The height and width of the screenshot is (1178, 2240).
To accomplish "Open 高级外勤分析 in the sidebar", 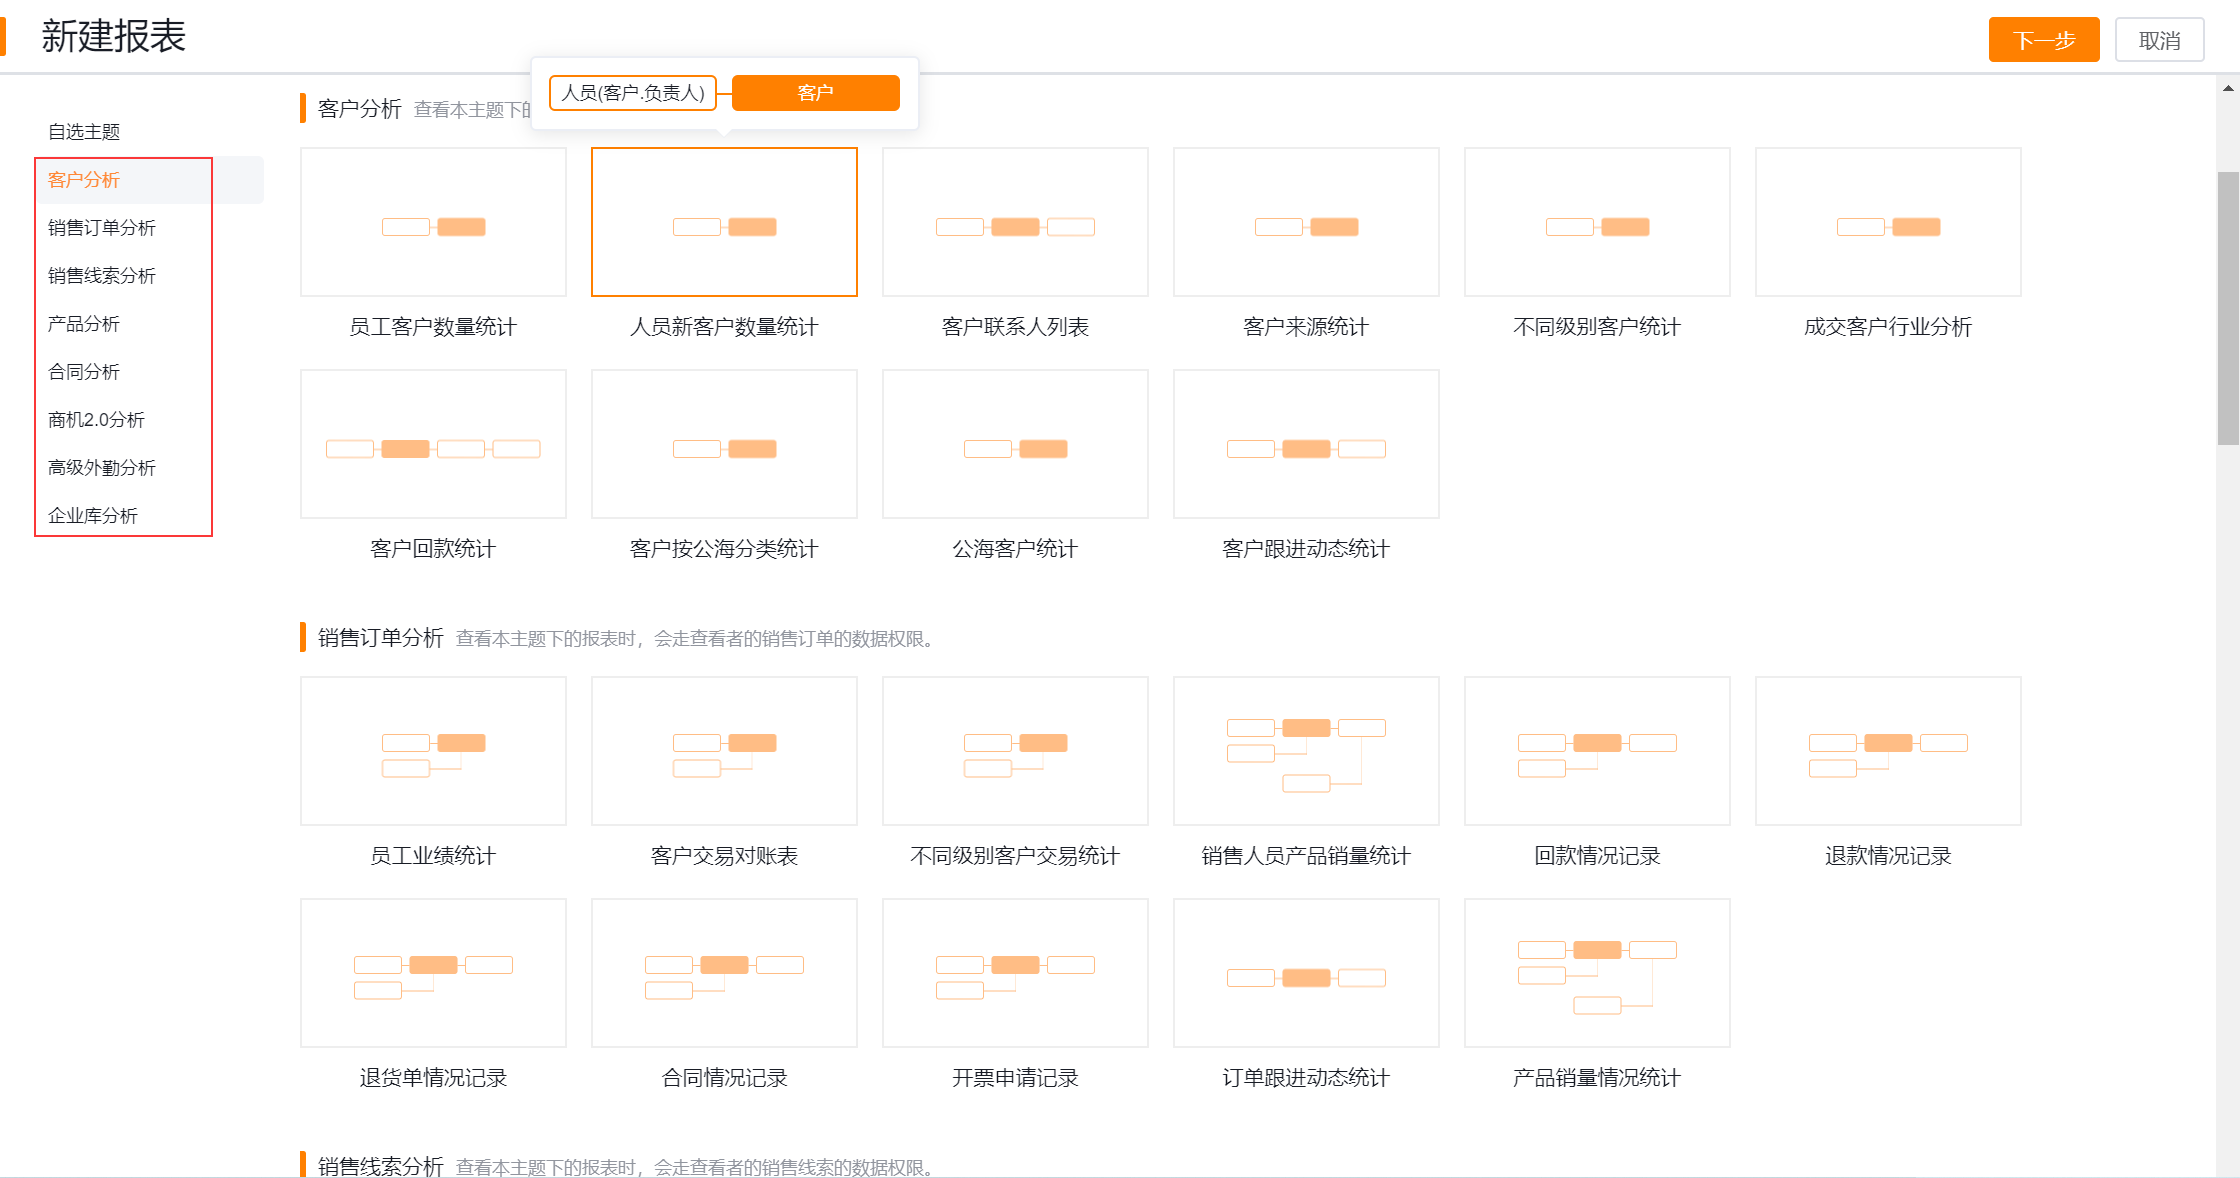I will tap(102, 468).
